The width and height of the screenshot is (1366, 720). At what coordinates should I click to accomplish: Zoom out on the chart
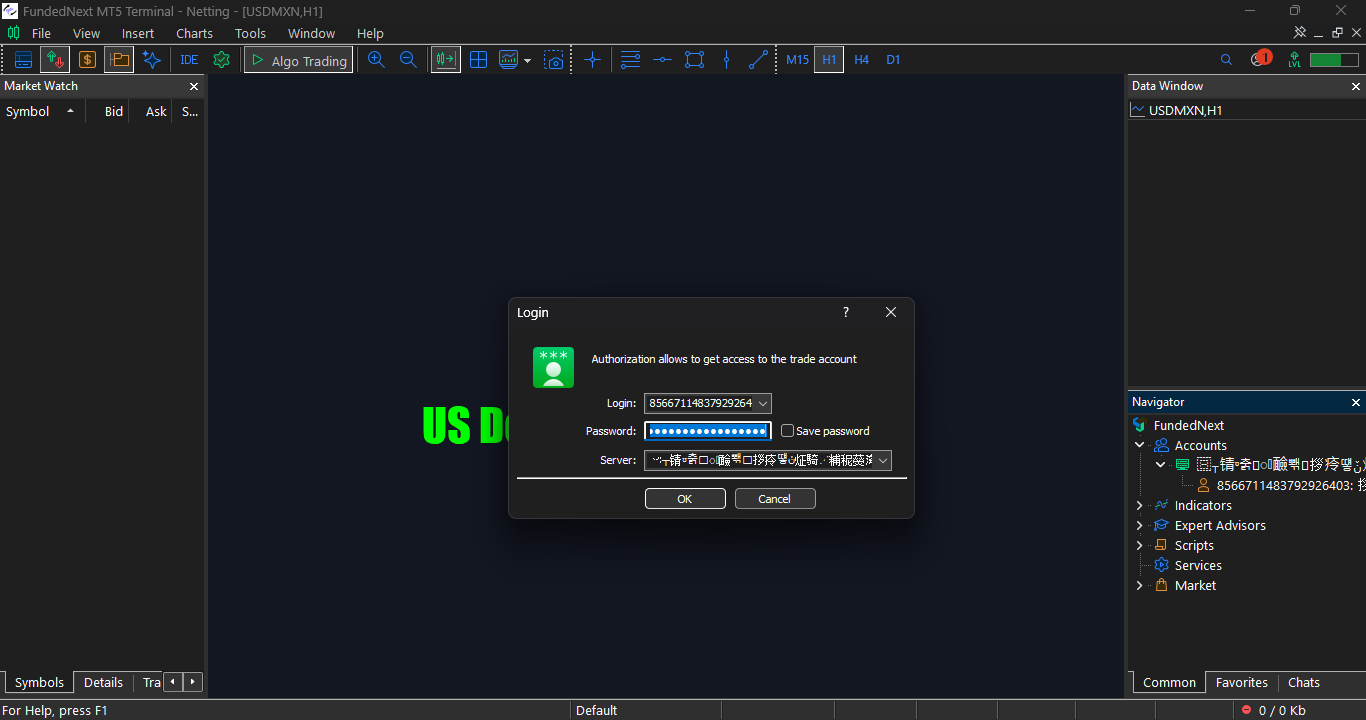[408, 60]
